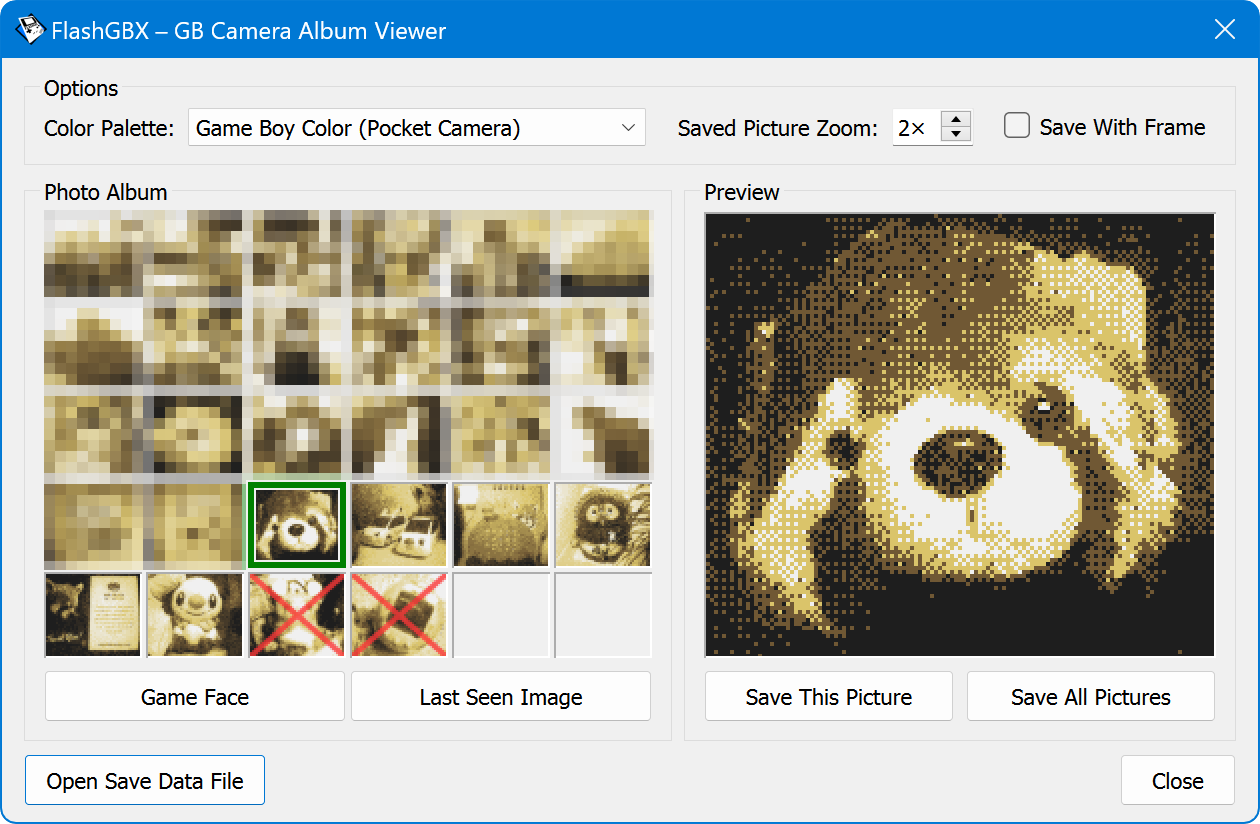Increase Saved Picture Zoom using the up arrow
The width and height of the screenshot is (1260, 824).
(x=956, y=118)
